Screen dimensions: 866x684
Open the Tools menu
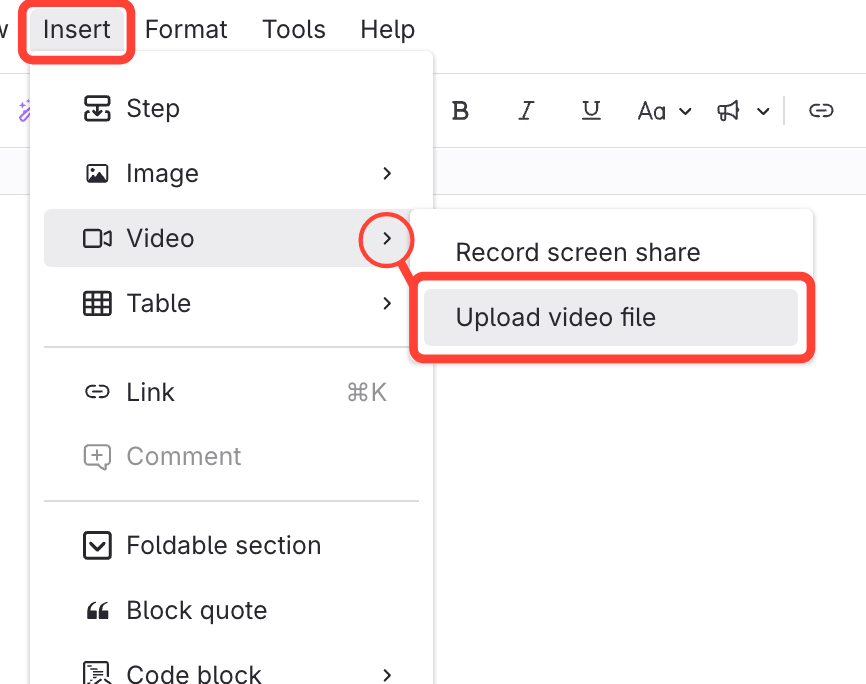tap(294, 30)
